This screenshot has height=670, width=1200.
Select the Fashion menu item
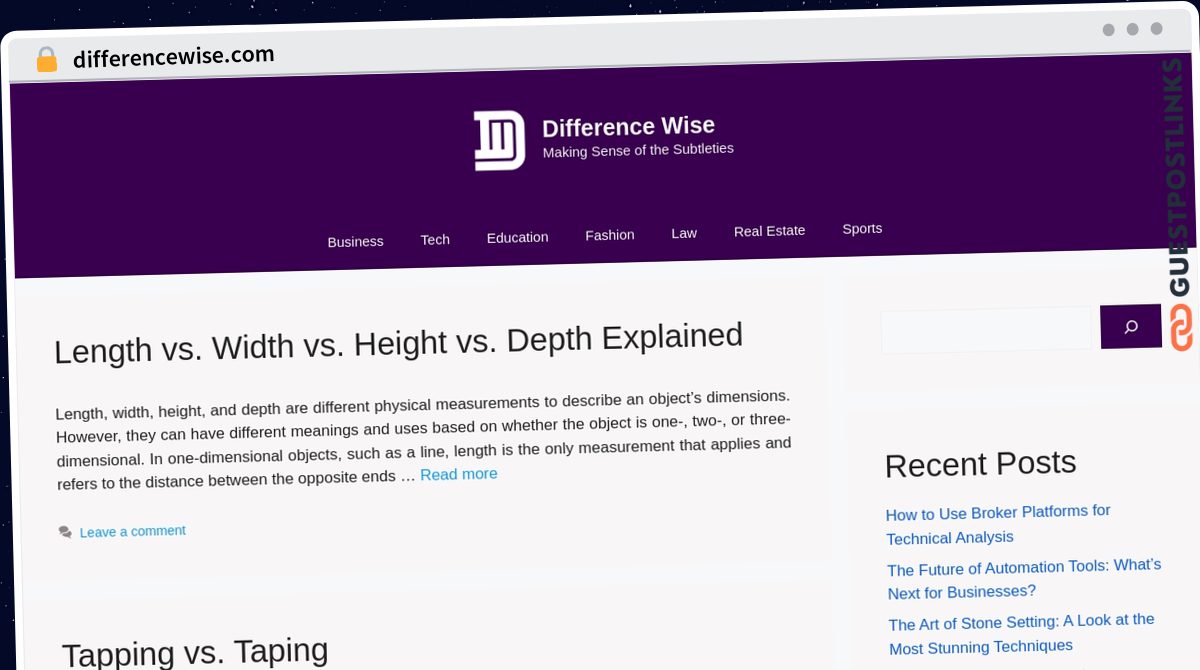(609, 235)
